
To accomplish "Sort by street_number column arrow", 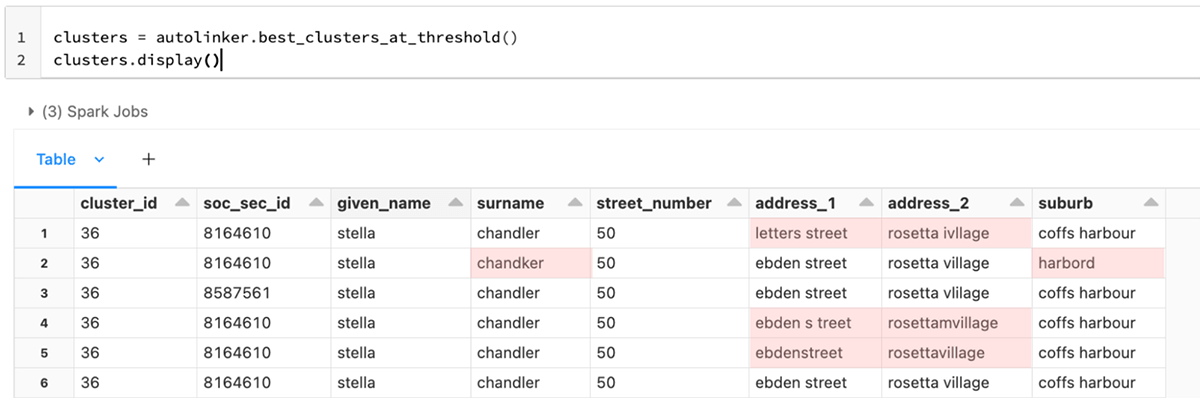I will pyautogui.click(x=732, y=203).
